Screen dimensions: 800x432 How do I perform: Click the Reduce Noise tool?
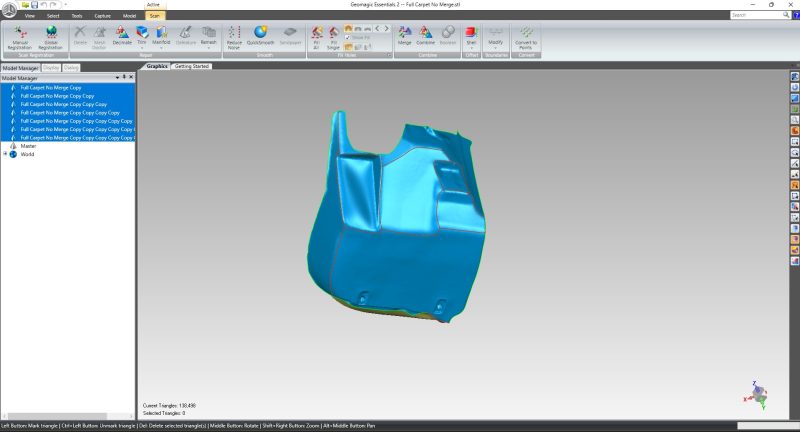click(234, 37)
